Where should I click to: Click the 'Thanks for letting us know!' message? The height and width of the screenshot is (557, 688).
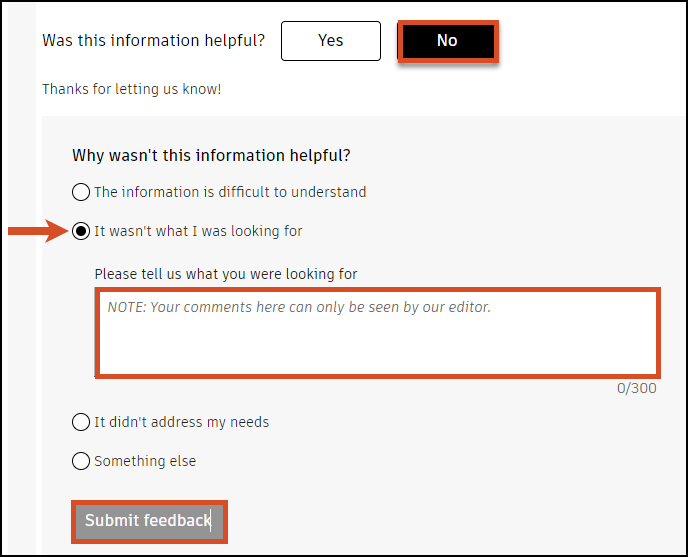click(x=131, y=89)
